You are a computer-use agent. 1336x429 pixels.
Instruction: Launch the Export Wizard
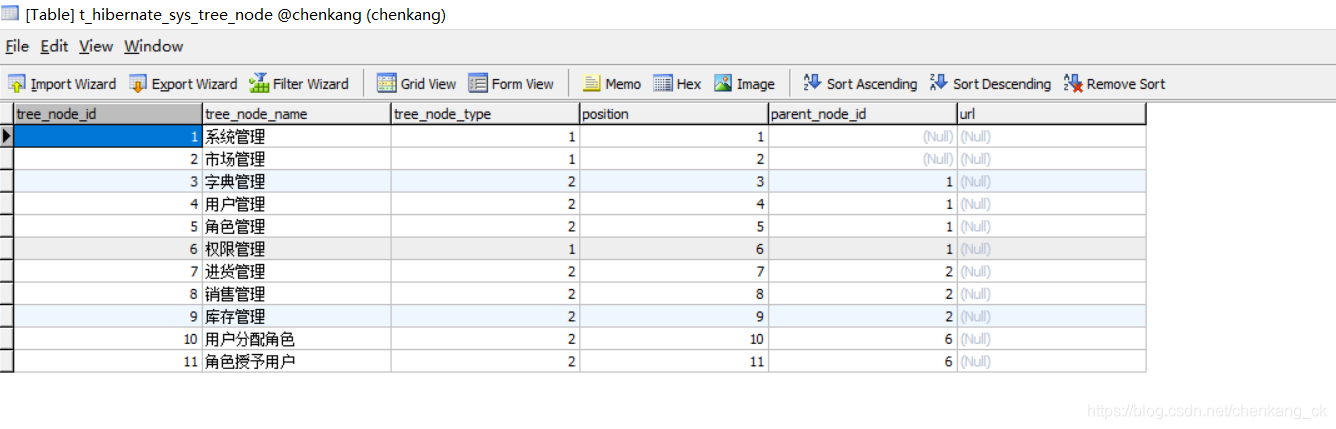coord(183,84)
